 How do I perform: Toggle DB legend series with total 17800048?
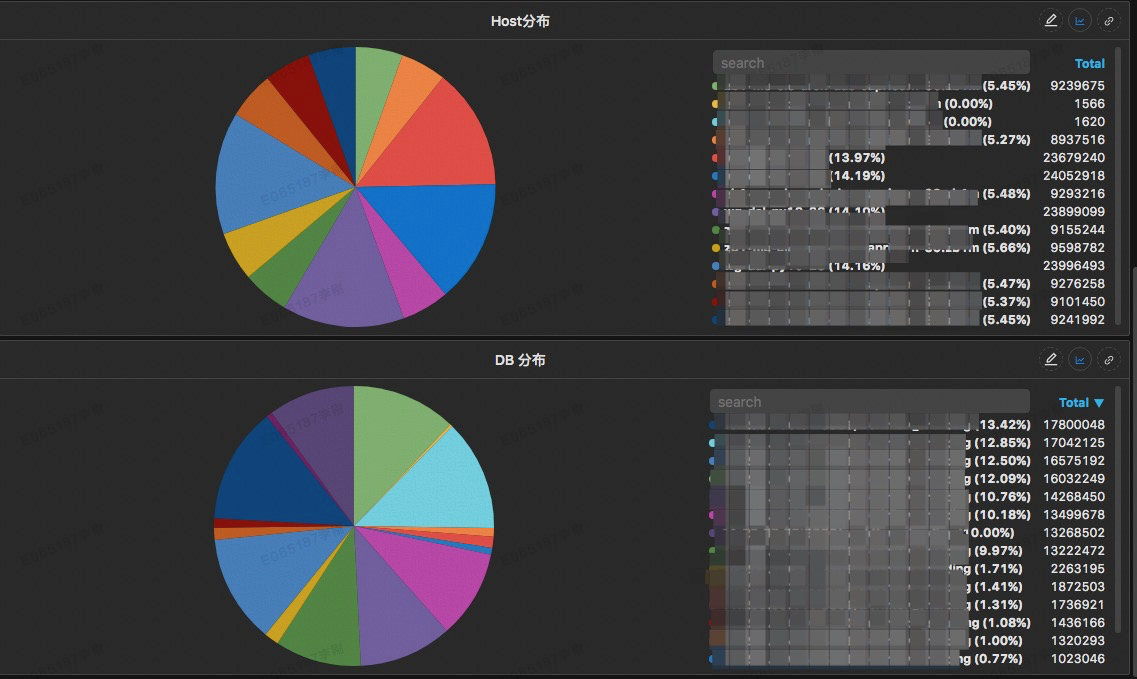click(x=907, y=424)
